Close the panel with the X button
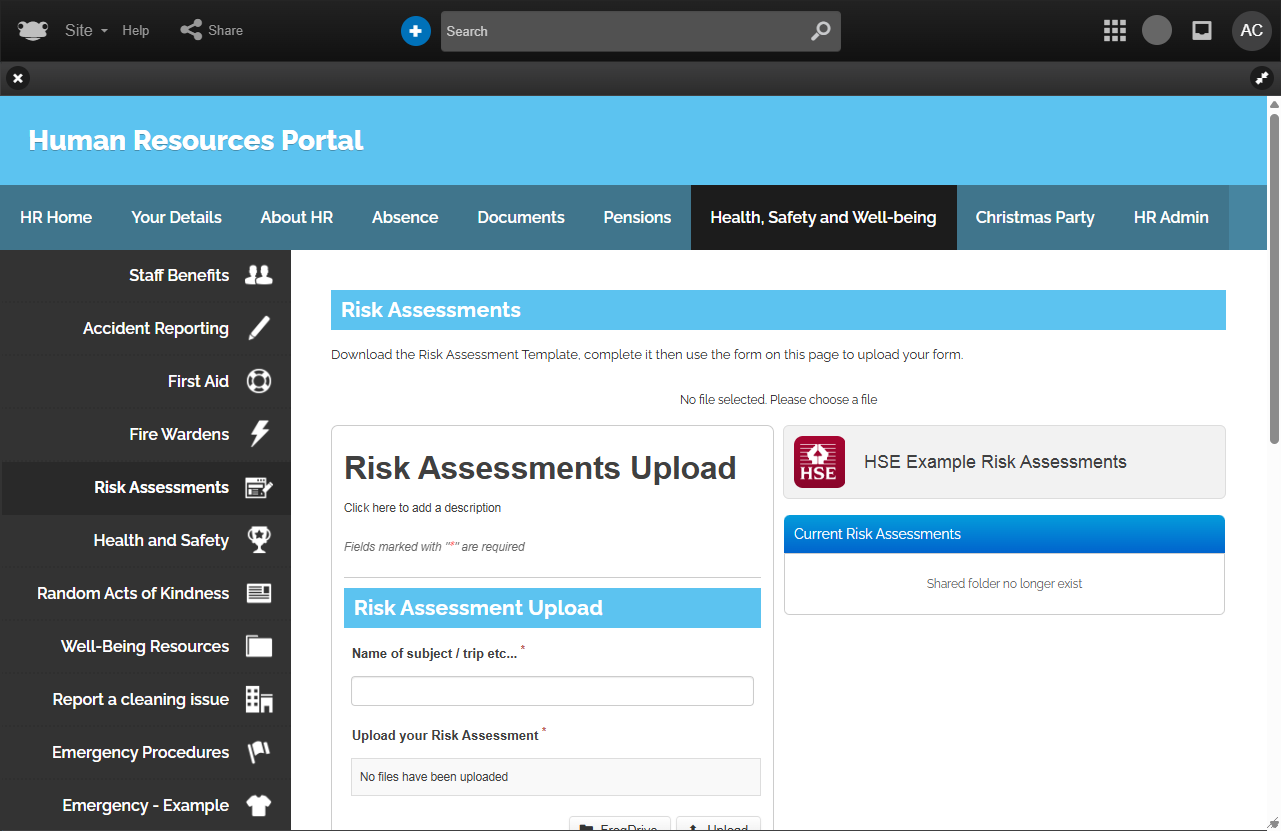This screenshot has height=831, width=1281. click(18, 78)
